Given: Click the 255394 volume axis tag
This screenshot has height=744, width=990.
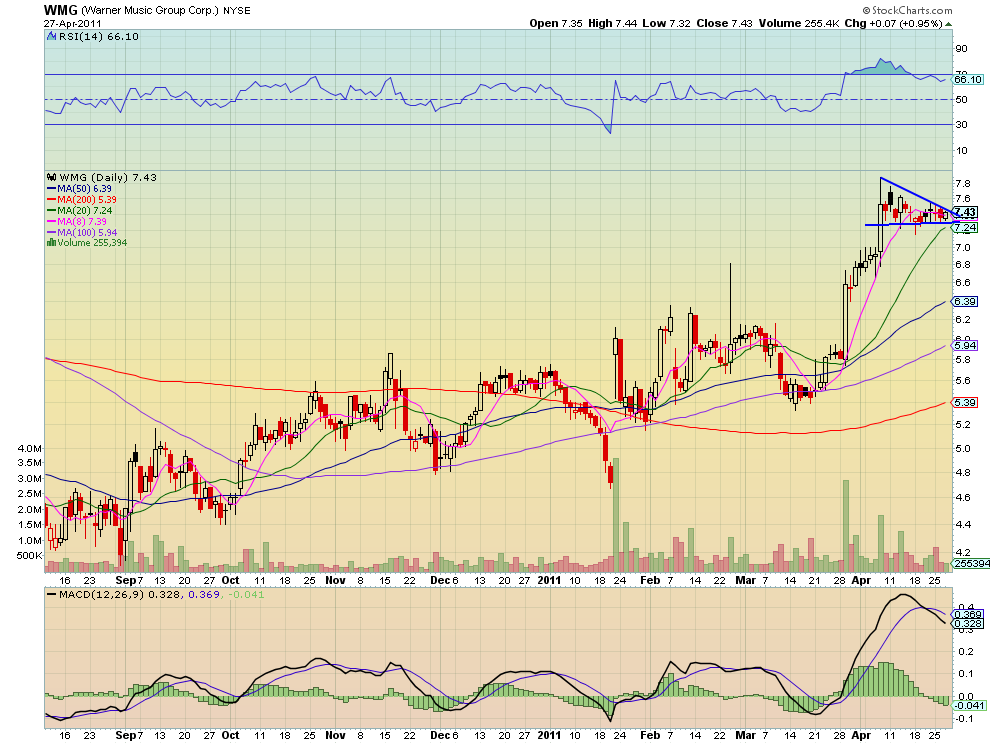Looking at the screenshot, I should pos(971,563).
